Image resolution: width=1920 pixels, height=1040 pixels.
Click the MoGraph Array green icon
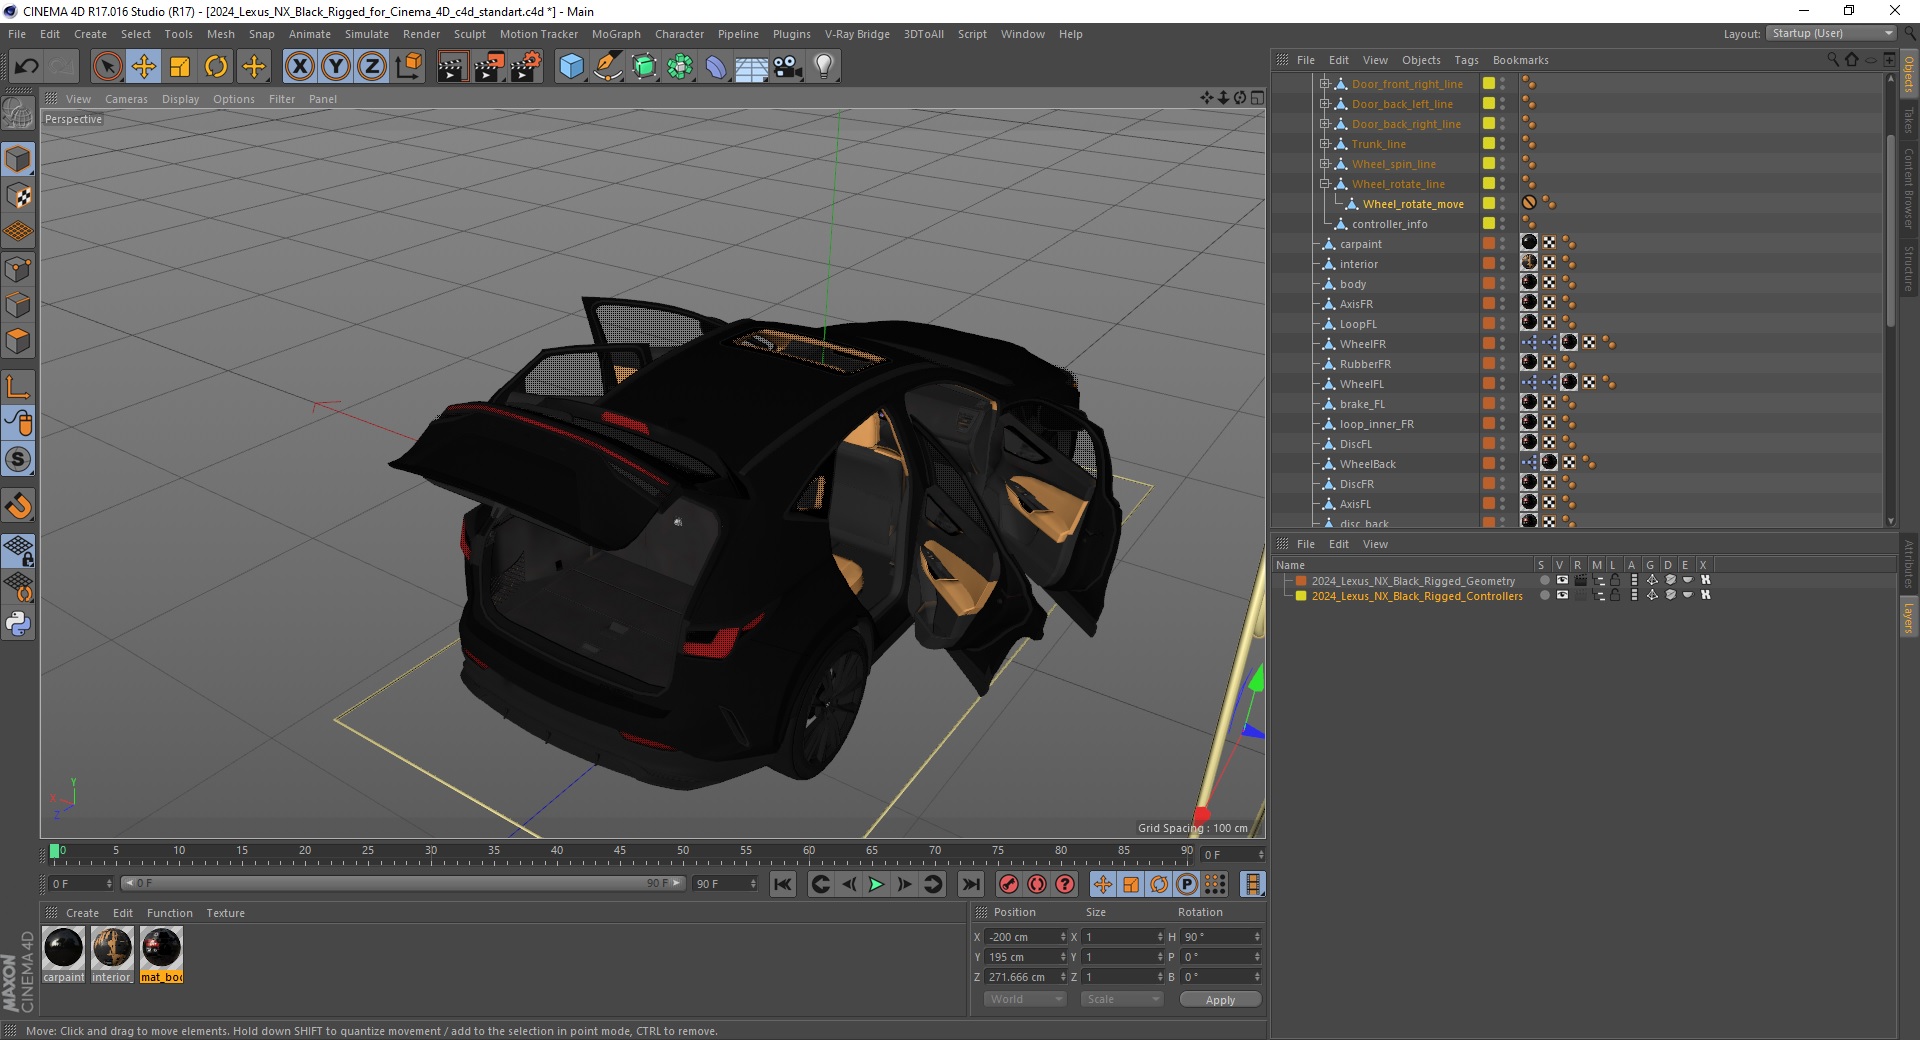pos(680,67)
